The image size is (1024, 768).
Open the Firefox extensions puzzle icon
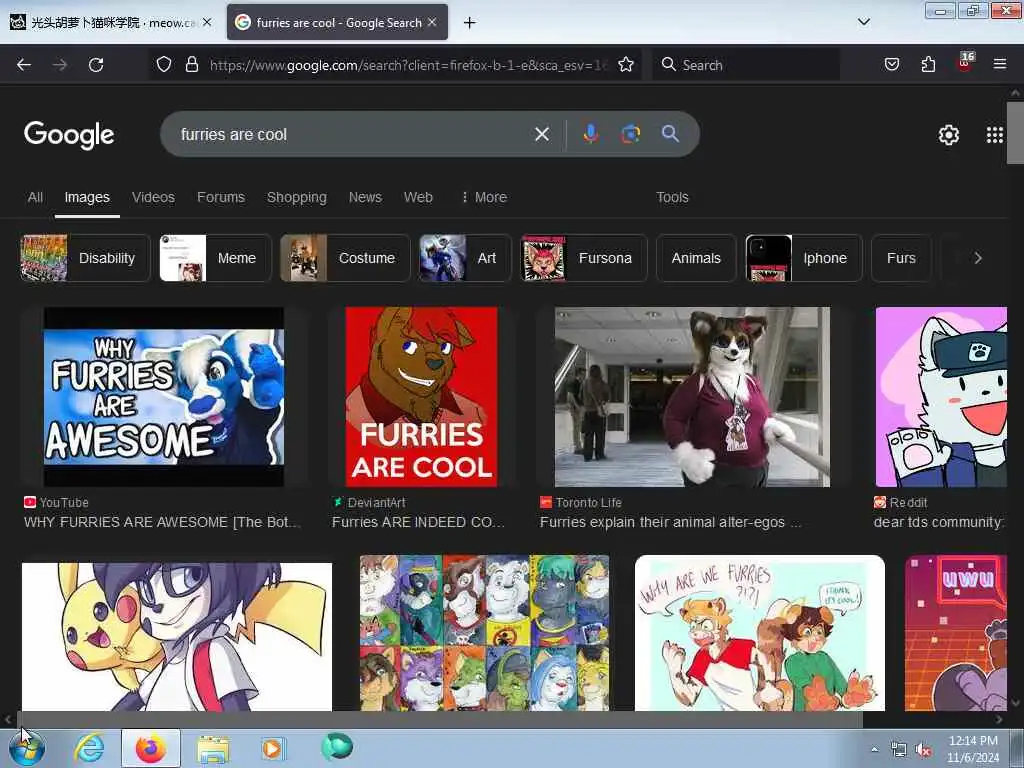[928, 65]
